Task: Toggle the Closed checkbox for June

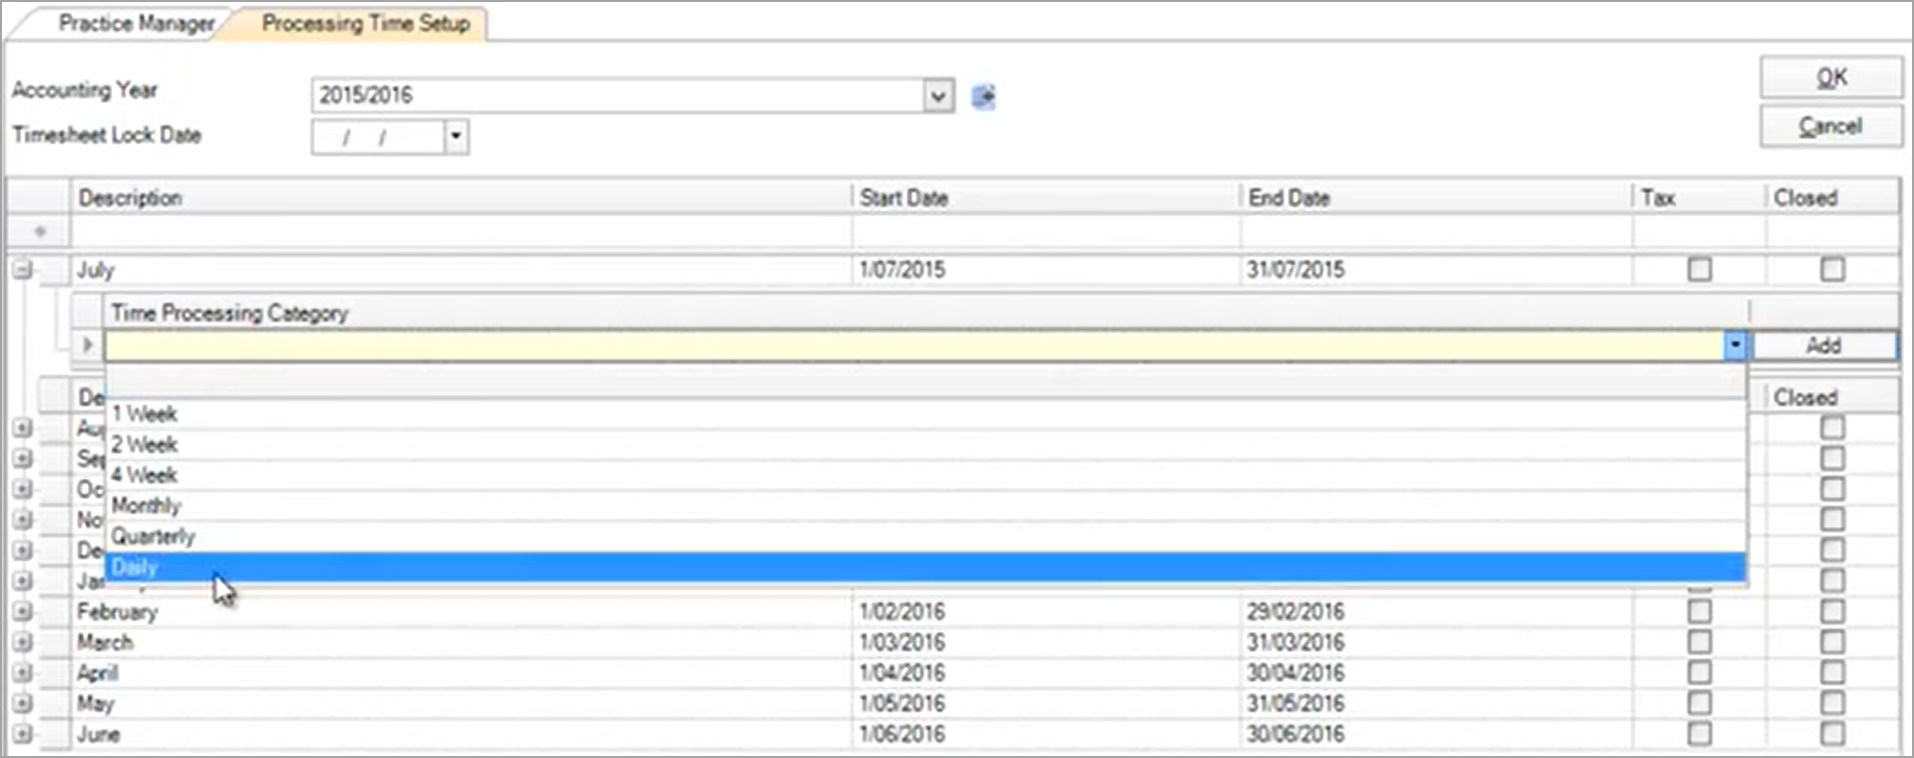Action: [x=1832, y=734]
